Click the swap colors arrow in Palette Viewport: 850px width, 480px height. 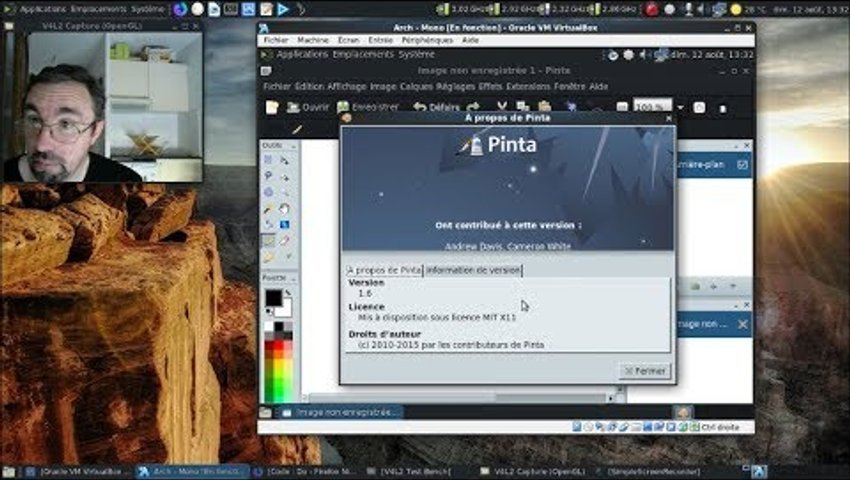coord(288,293)
